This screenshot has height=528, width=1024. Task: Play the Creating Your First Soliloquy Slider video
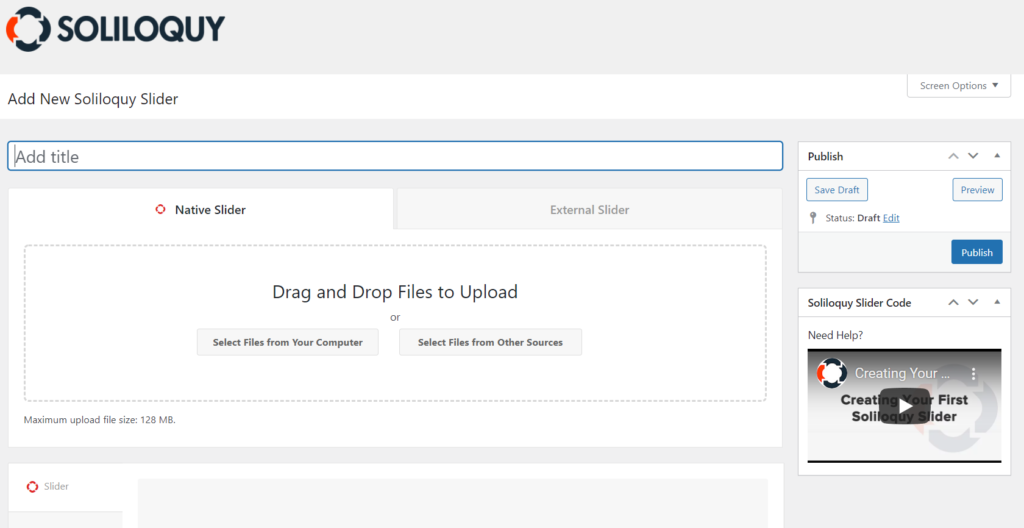click(x=904, y=406)
